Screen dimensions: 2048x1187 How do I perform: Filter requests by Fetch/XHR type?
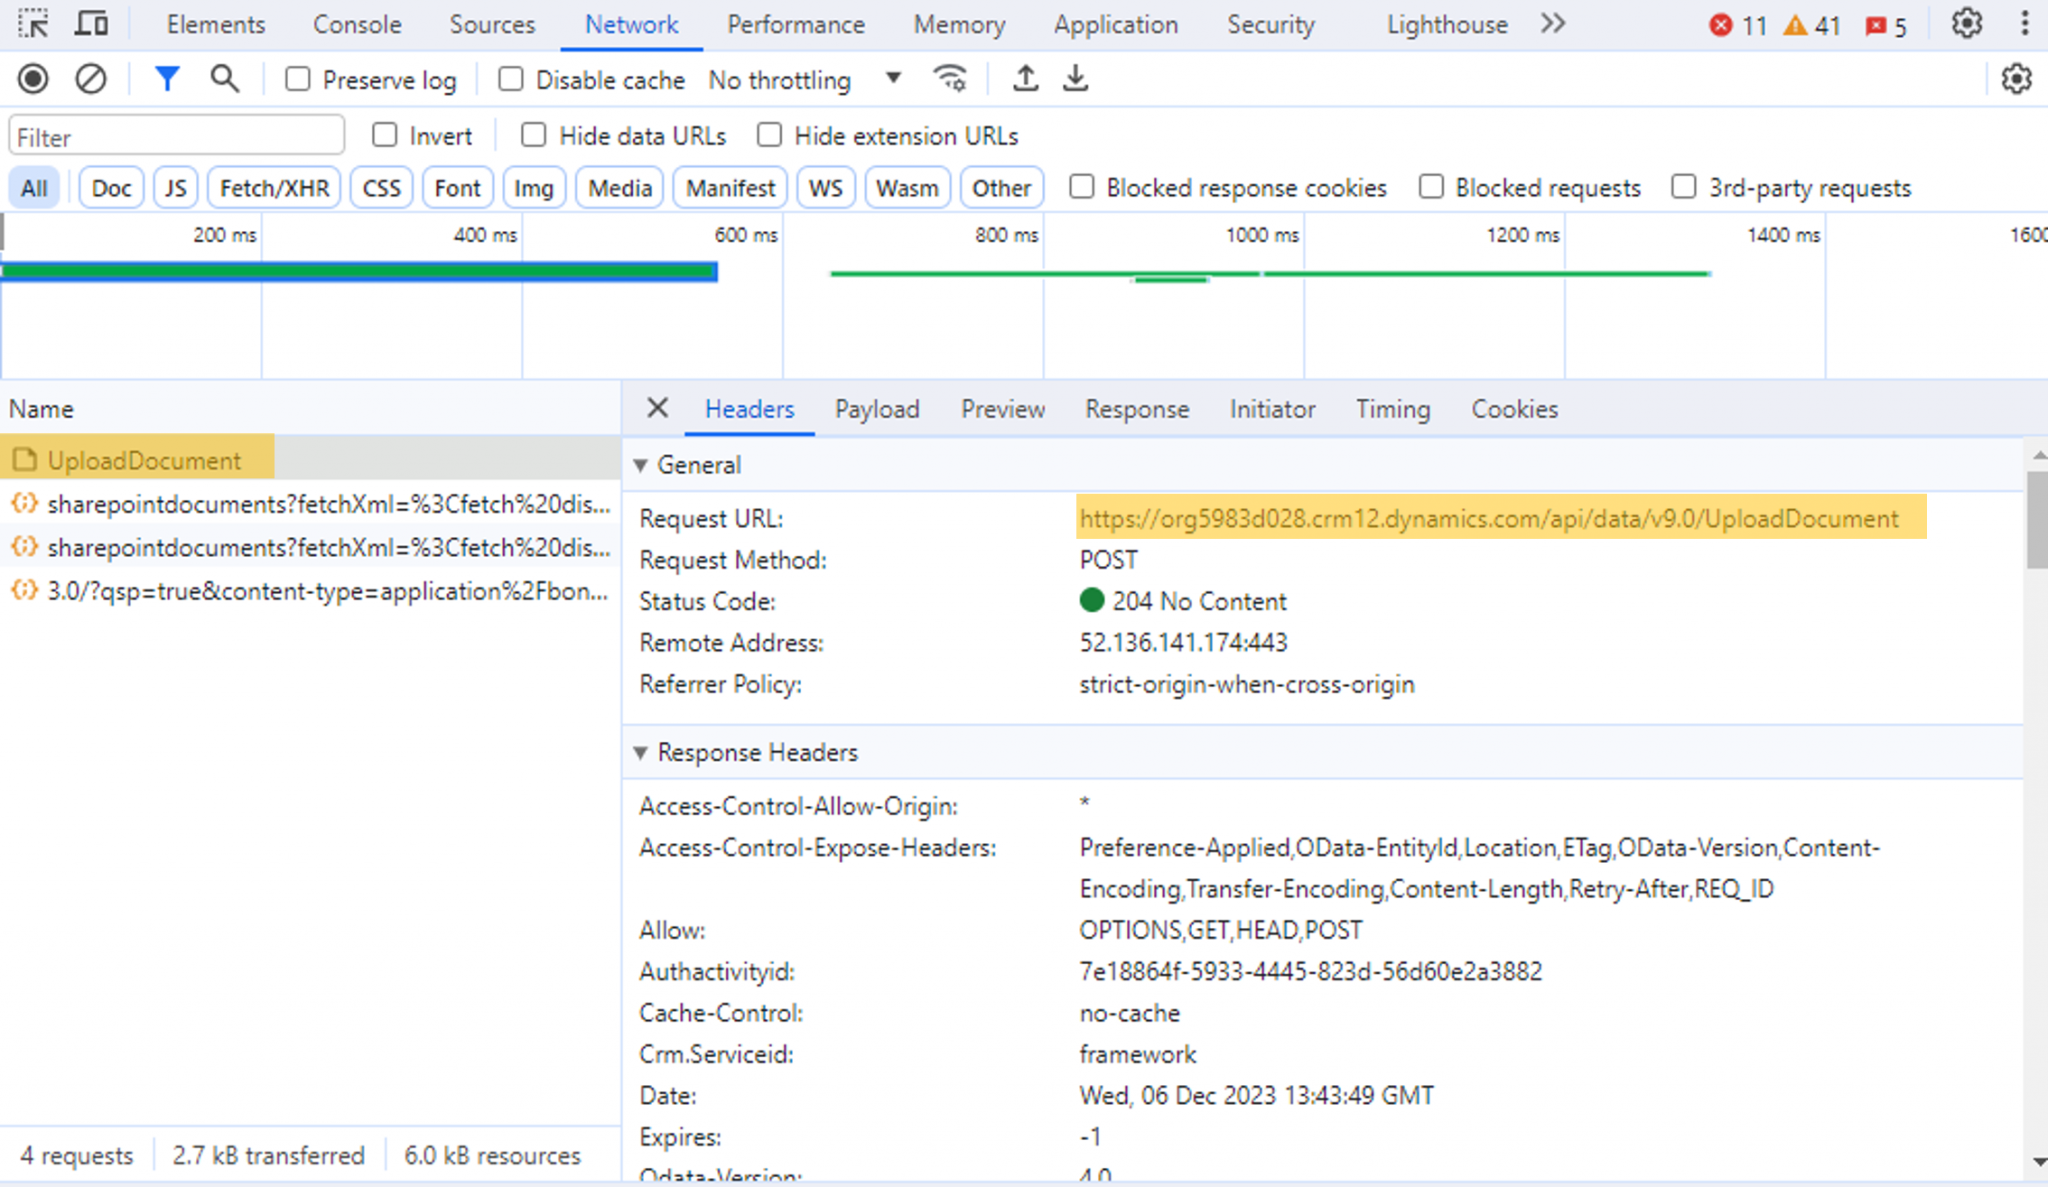click(x=273, y=187)
